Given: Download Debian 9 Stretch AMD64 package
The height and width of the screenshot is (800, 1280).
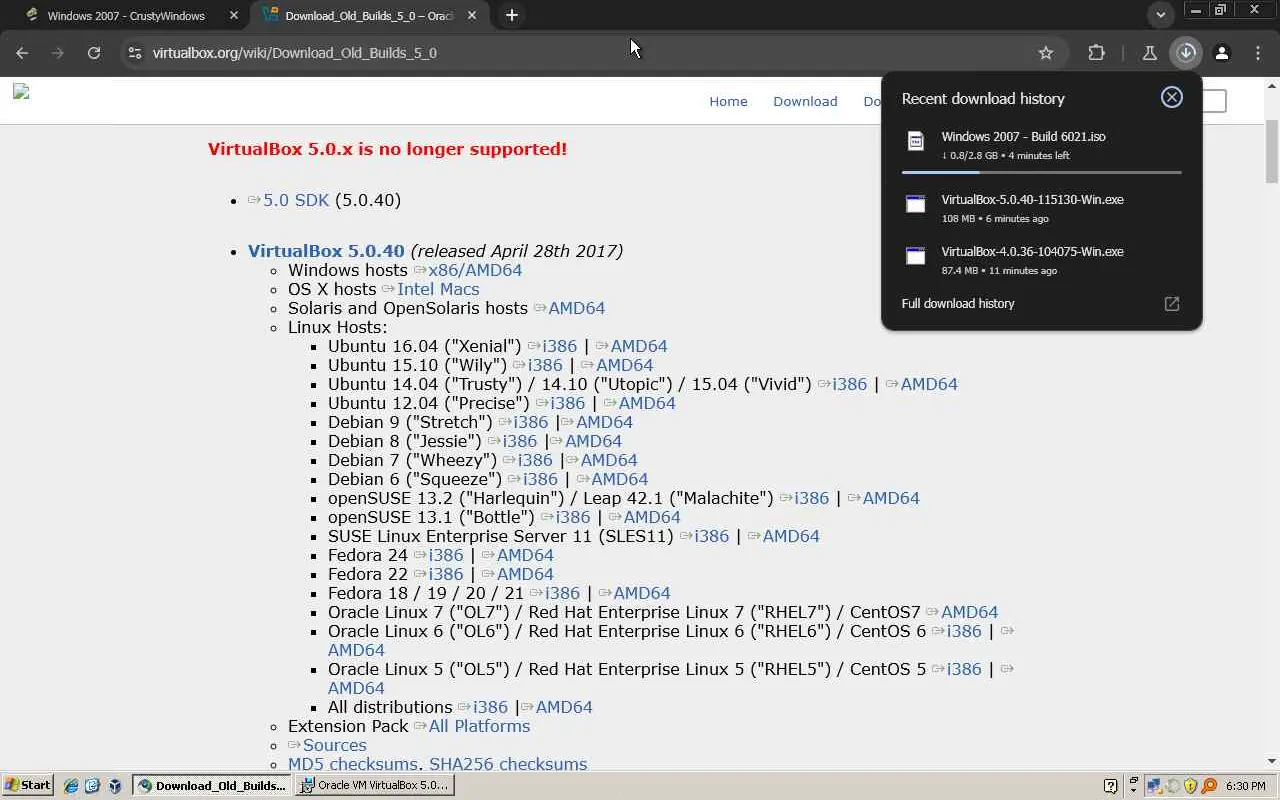Looking at the screenshot, I should point(604,422).
